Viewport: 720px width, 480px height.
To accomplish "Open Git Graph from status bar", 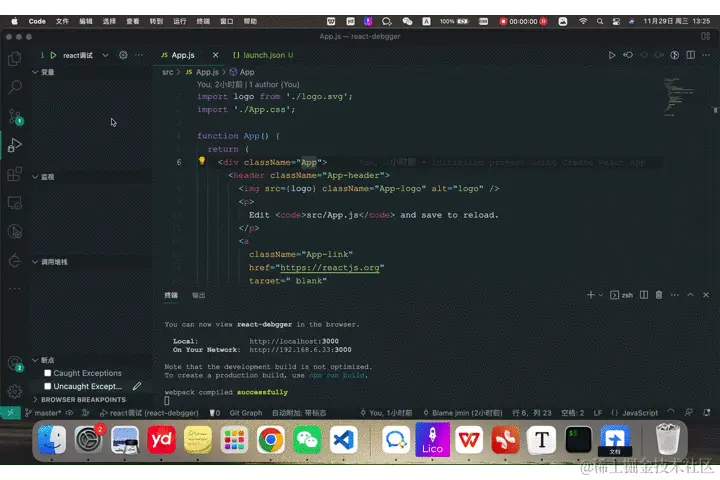I will tap(246, 413).
